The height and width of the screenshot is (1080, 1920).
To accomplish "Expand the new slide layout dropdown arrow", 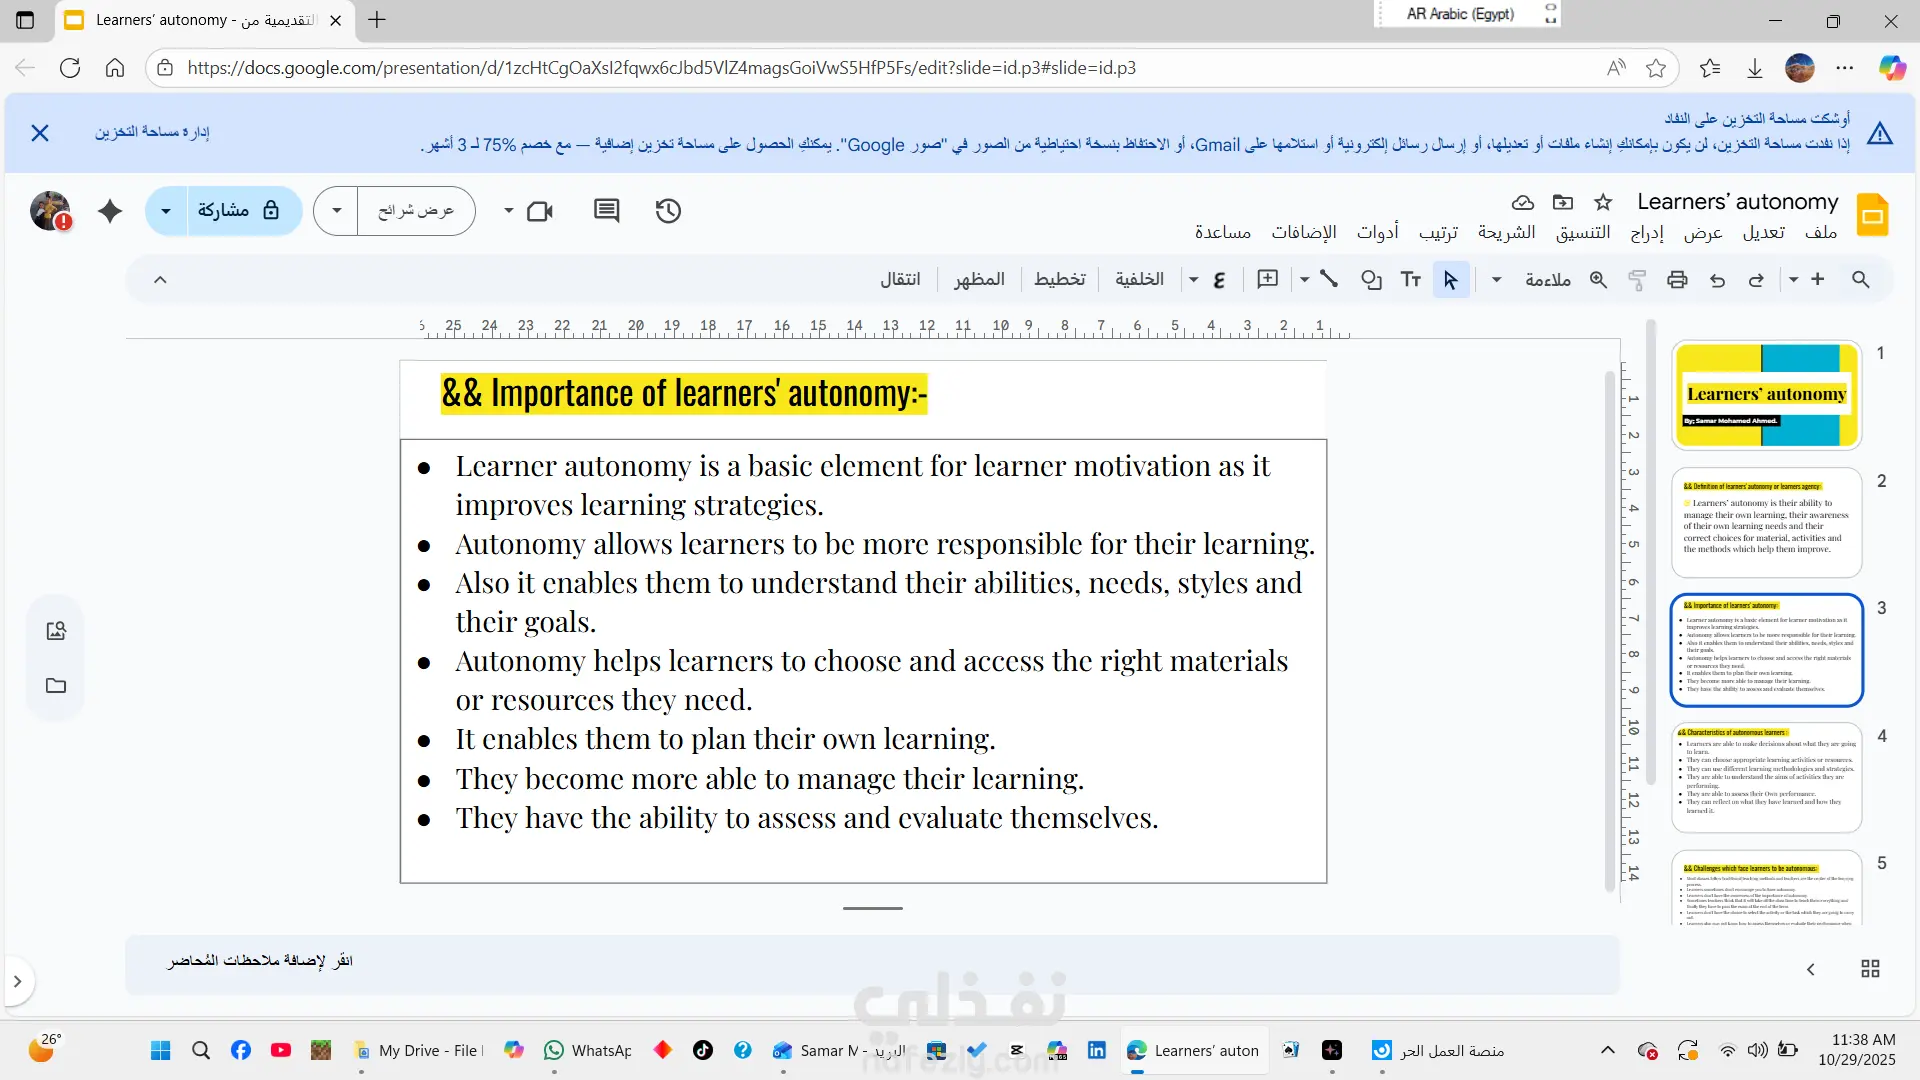I will click(1793, 280).
